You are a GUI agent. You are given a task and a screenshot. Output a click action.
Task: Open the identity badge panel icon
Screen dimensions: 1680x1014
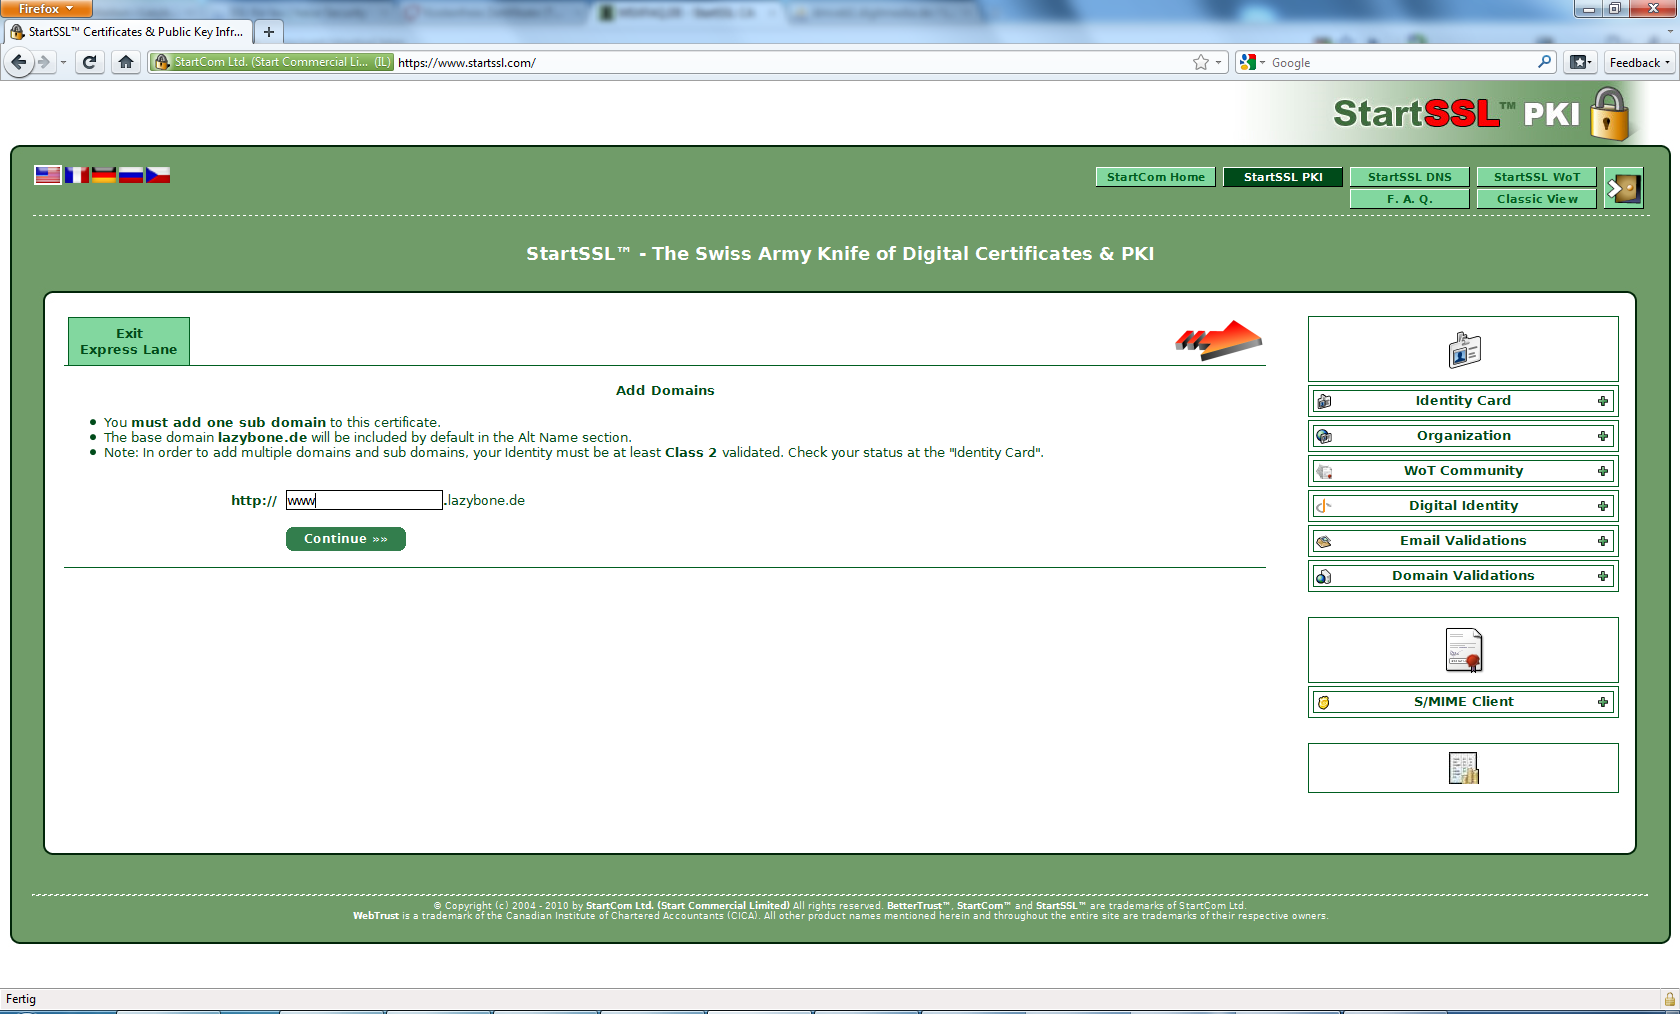(x=1464, y=350)
